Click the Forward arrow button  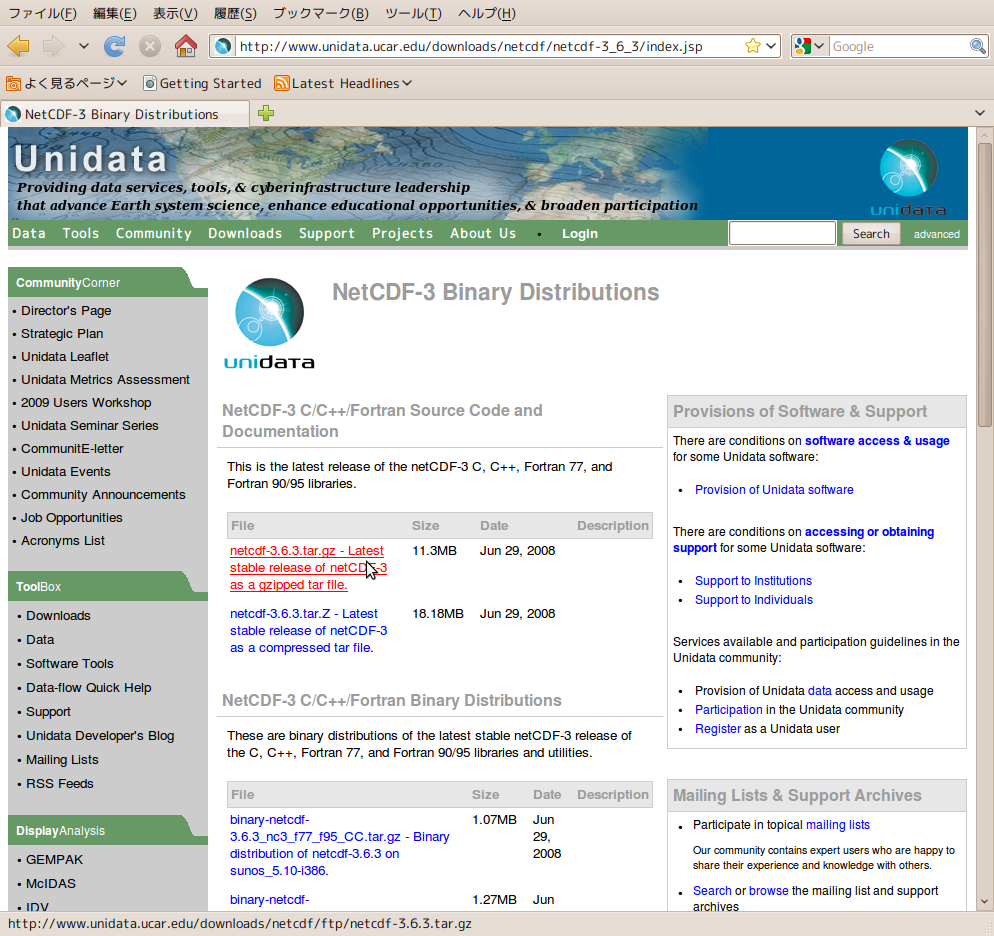click(53, 46)
